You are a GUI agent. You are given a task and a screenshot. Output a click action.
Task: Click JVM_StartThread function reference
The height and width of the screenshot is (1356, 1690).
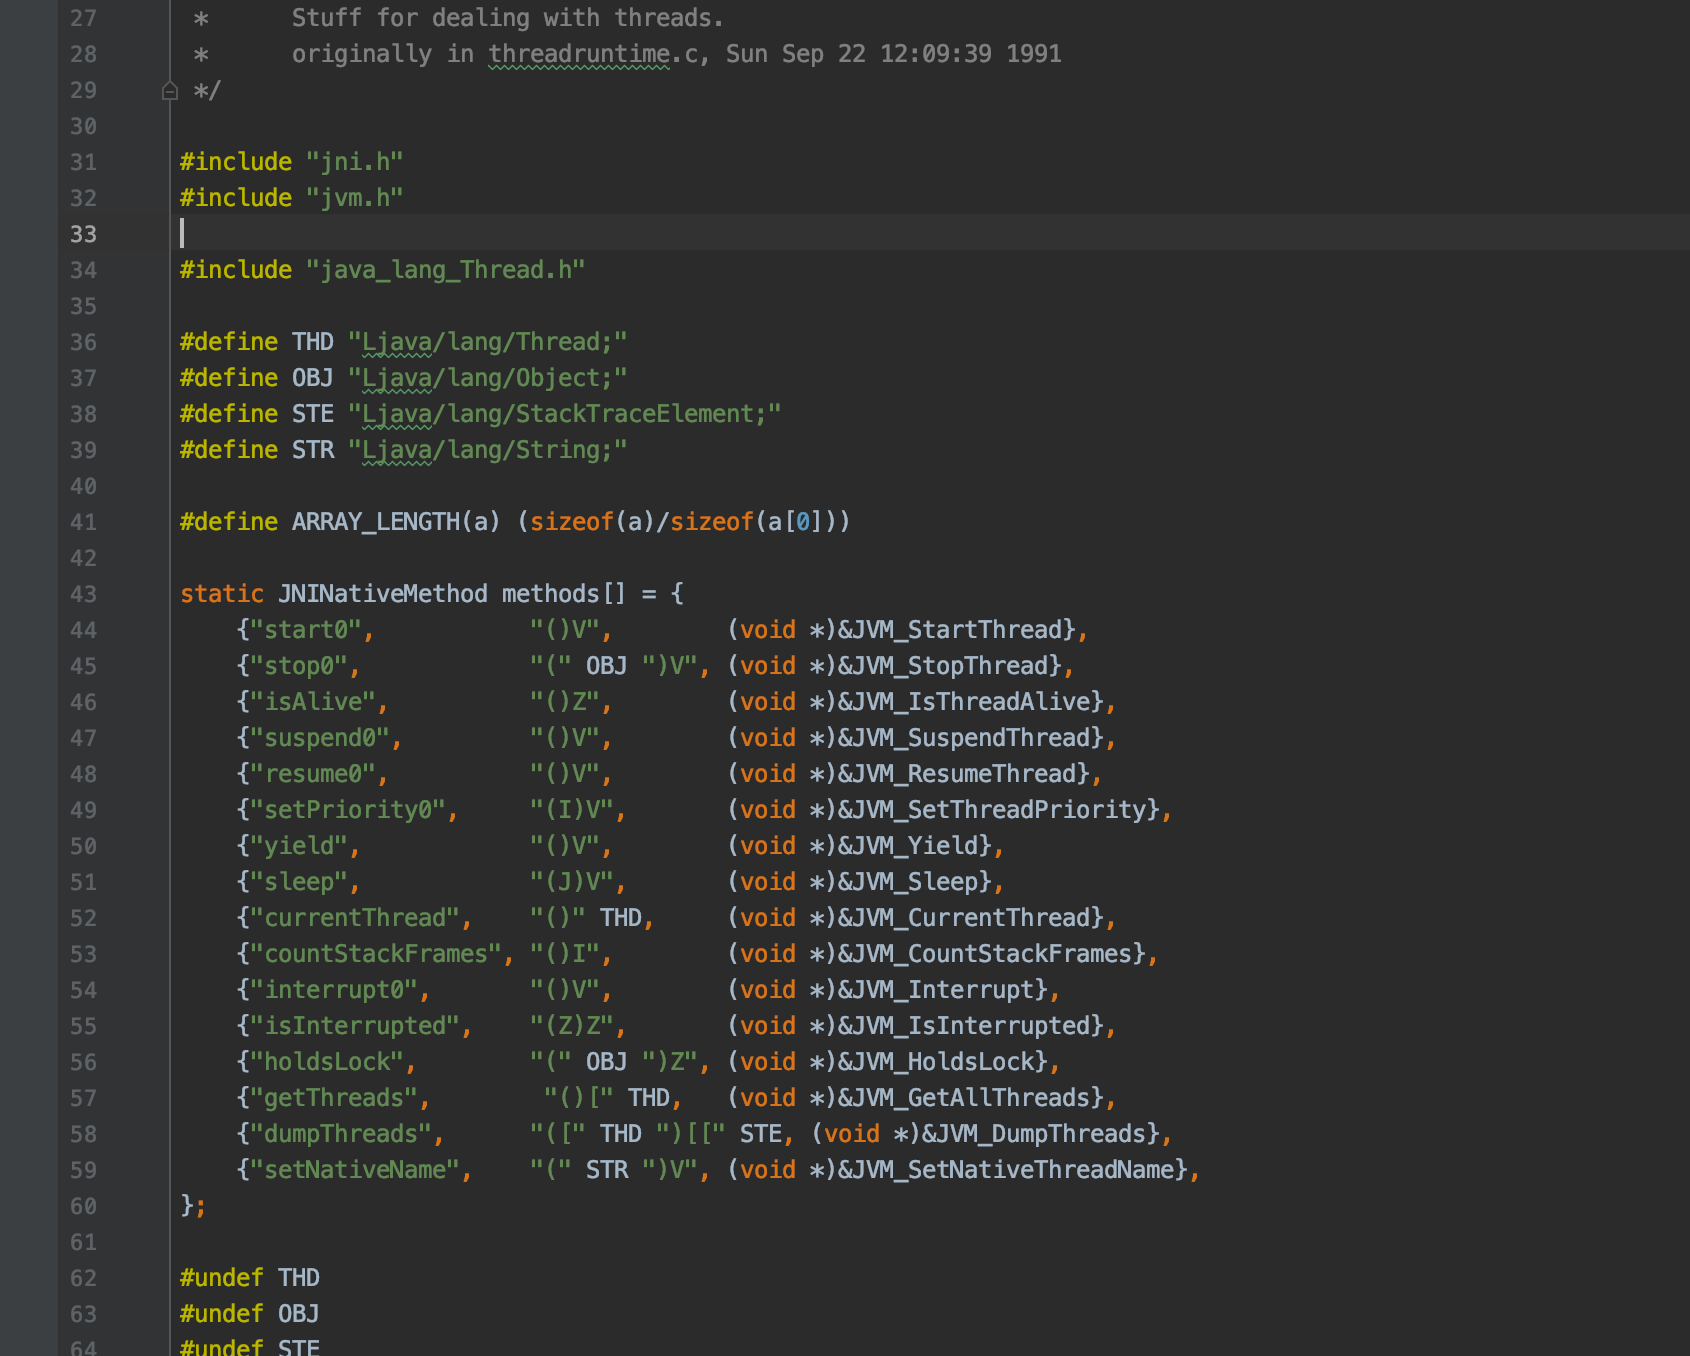click(x=957, y=630)
